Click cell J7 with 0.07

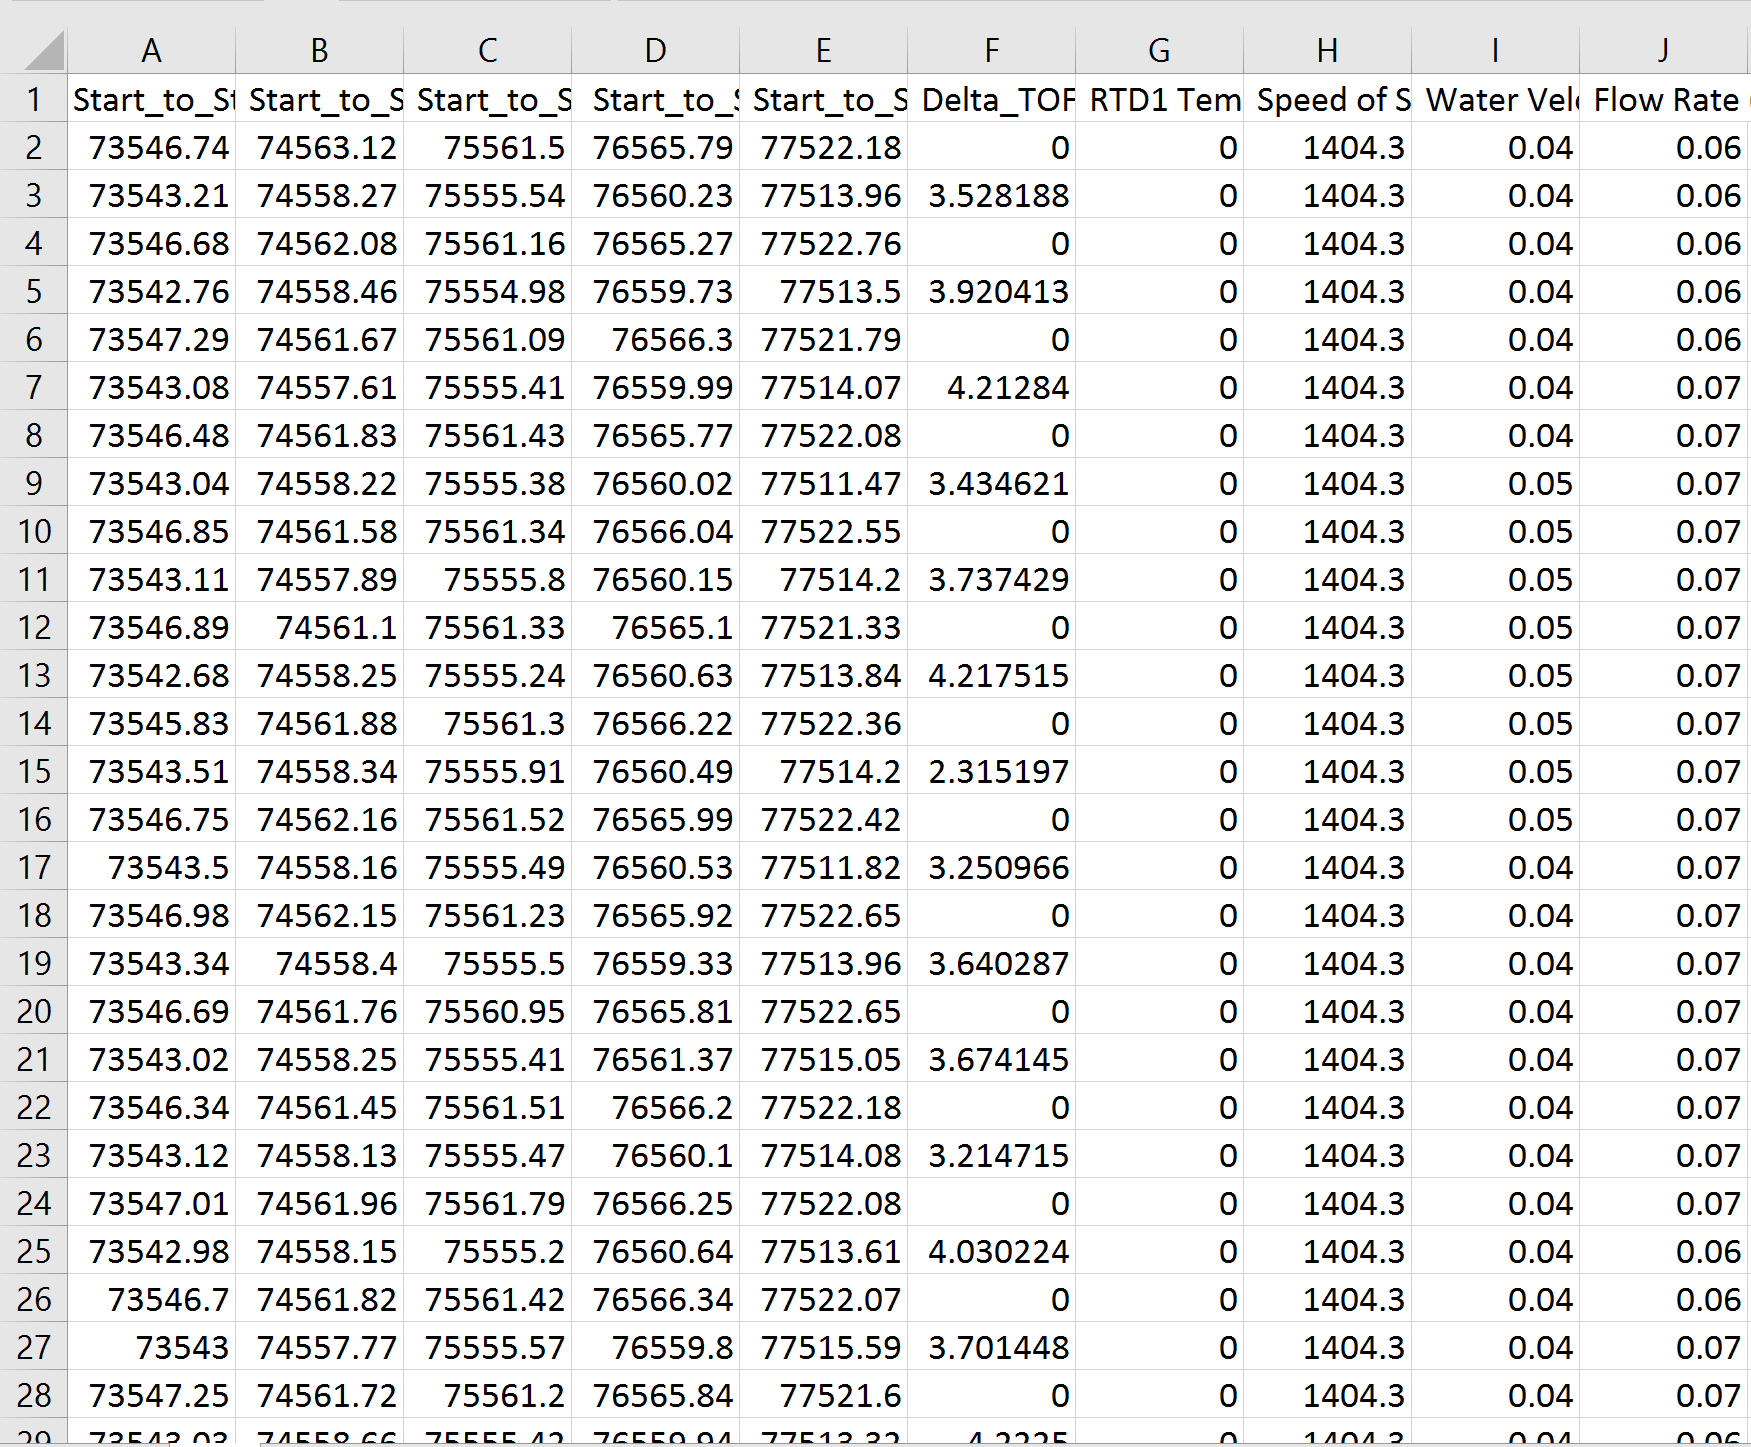click(x=1663, y=387)
